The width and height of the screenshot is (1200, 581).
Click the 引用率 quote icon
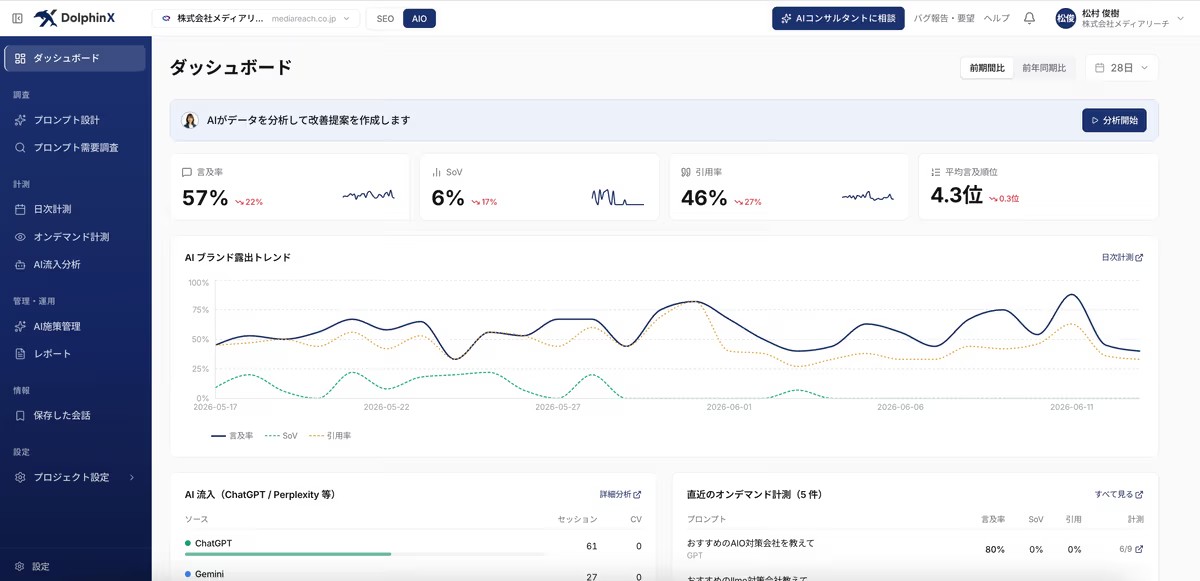click(x=686, y=172)
